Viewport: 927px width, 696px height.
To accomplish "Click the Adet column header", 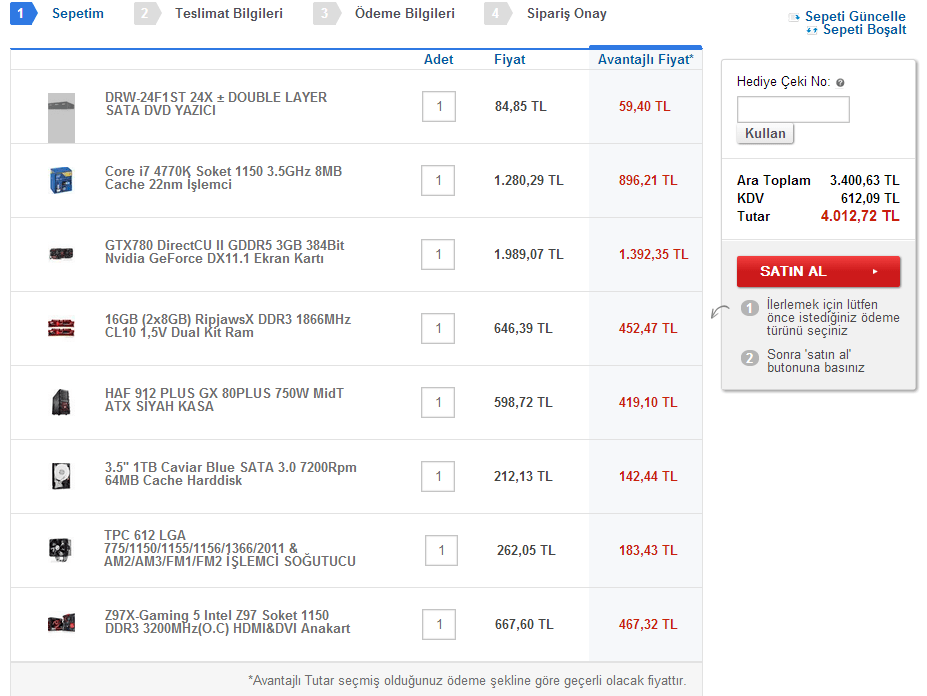I will coord(439,60).
